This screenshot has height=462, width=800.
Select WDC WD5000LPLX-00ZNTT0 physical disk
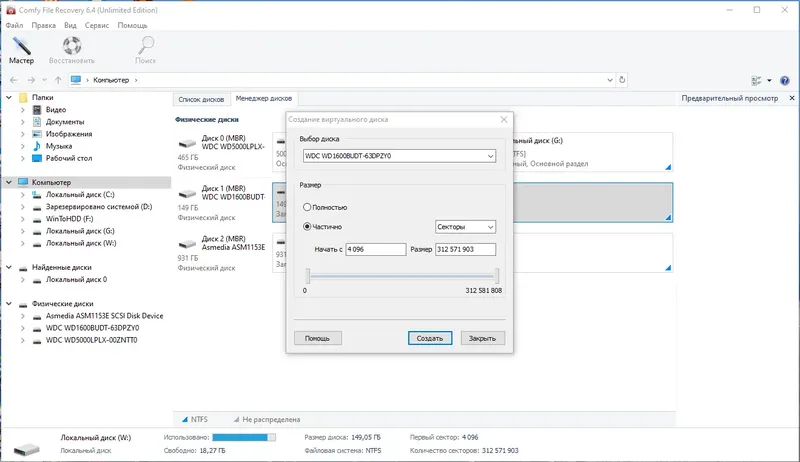[x=91, y=341]
